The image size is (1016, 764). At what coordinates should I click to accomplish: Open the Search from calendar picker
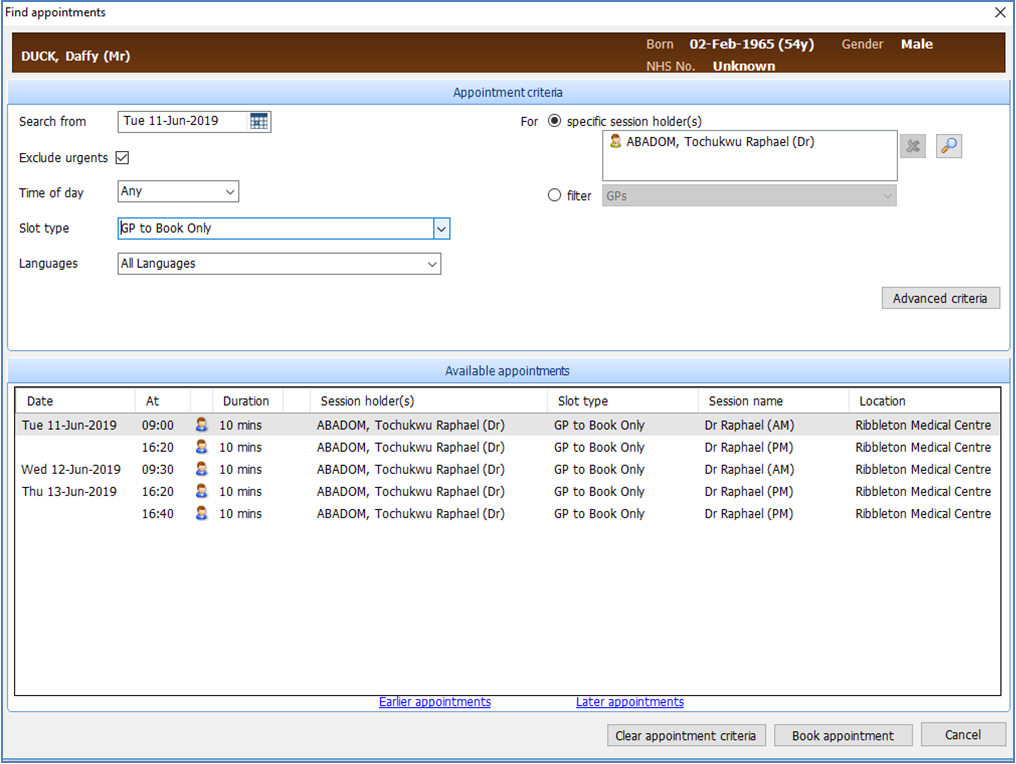(x=259, y=121)
